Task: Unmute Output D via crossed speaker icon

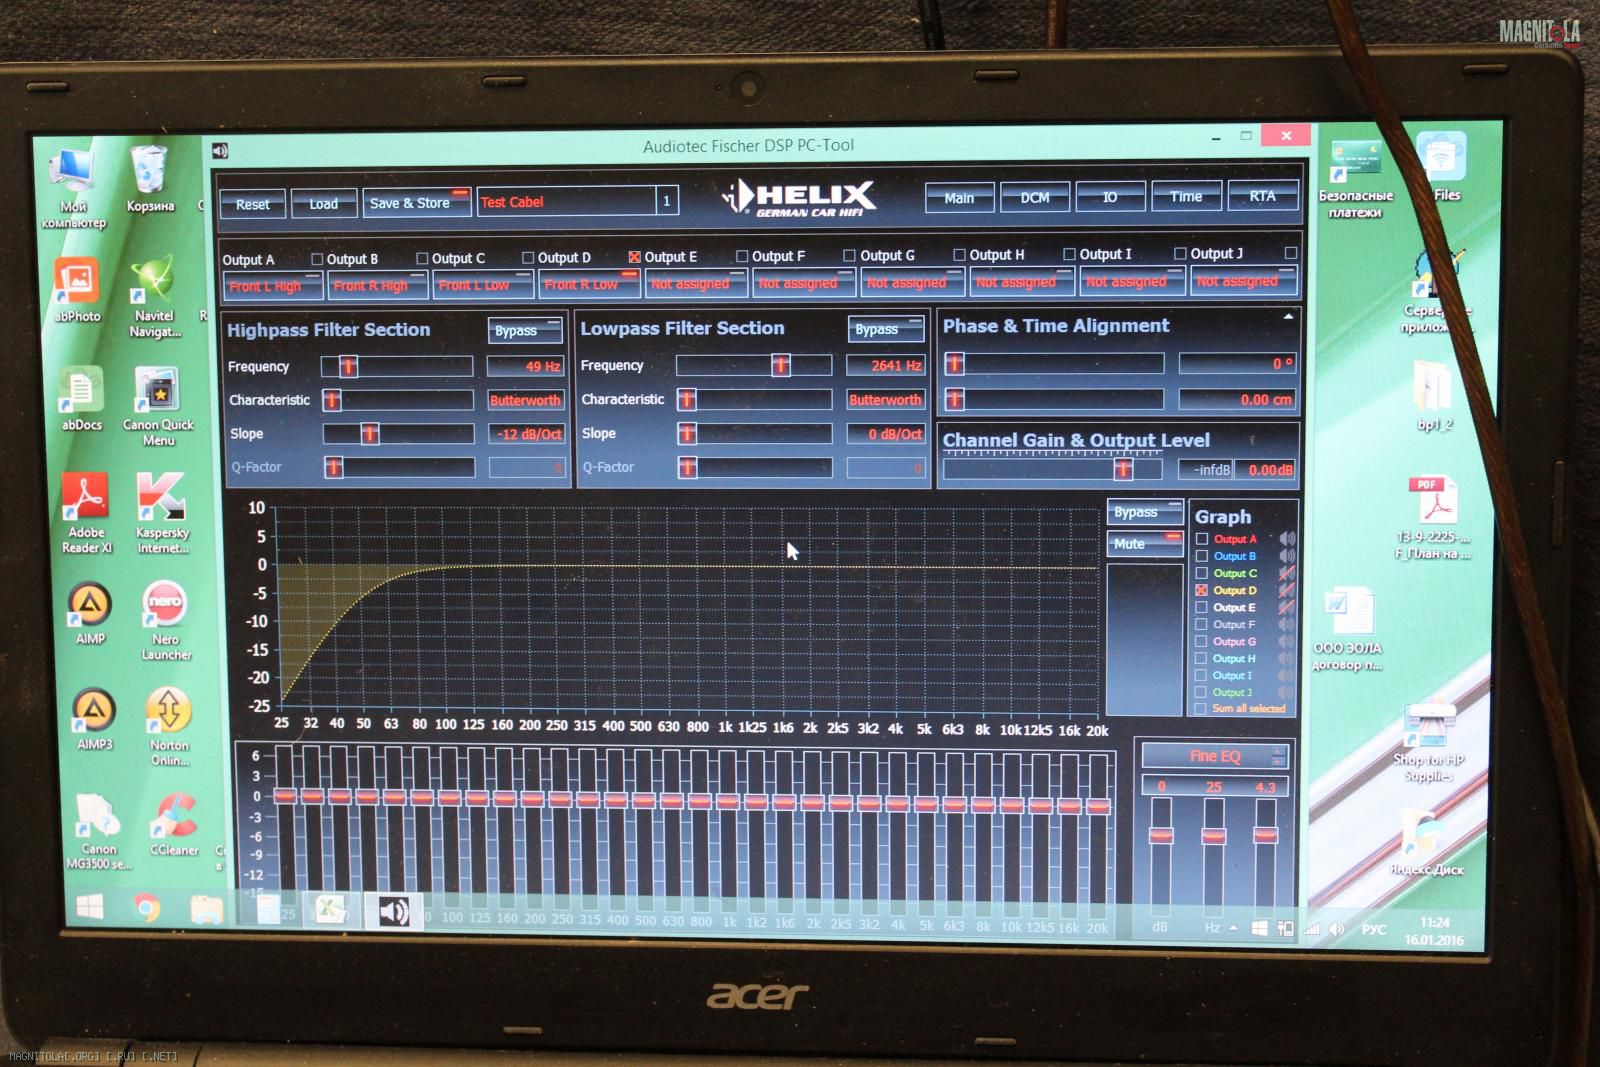Action: coord(1287,590)
